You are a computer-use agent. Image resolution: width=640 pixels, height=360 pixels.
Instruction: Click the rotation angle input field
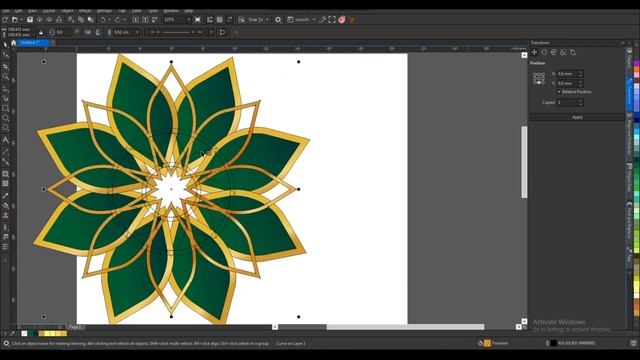coord(64,32)
